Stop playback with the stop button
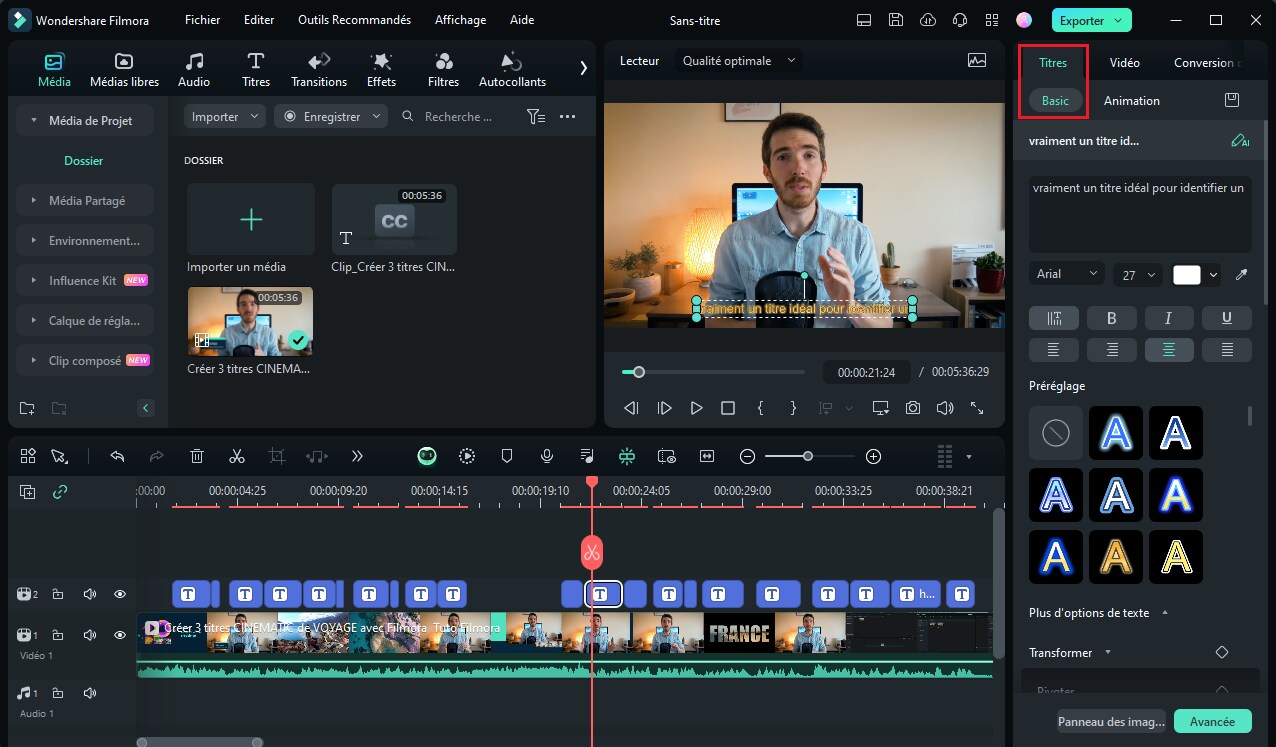Screen dimensions: 1276x747 coord(728,408)
